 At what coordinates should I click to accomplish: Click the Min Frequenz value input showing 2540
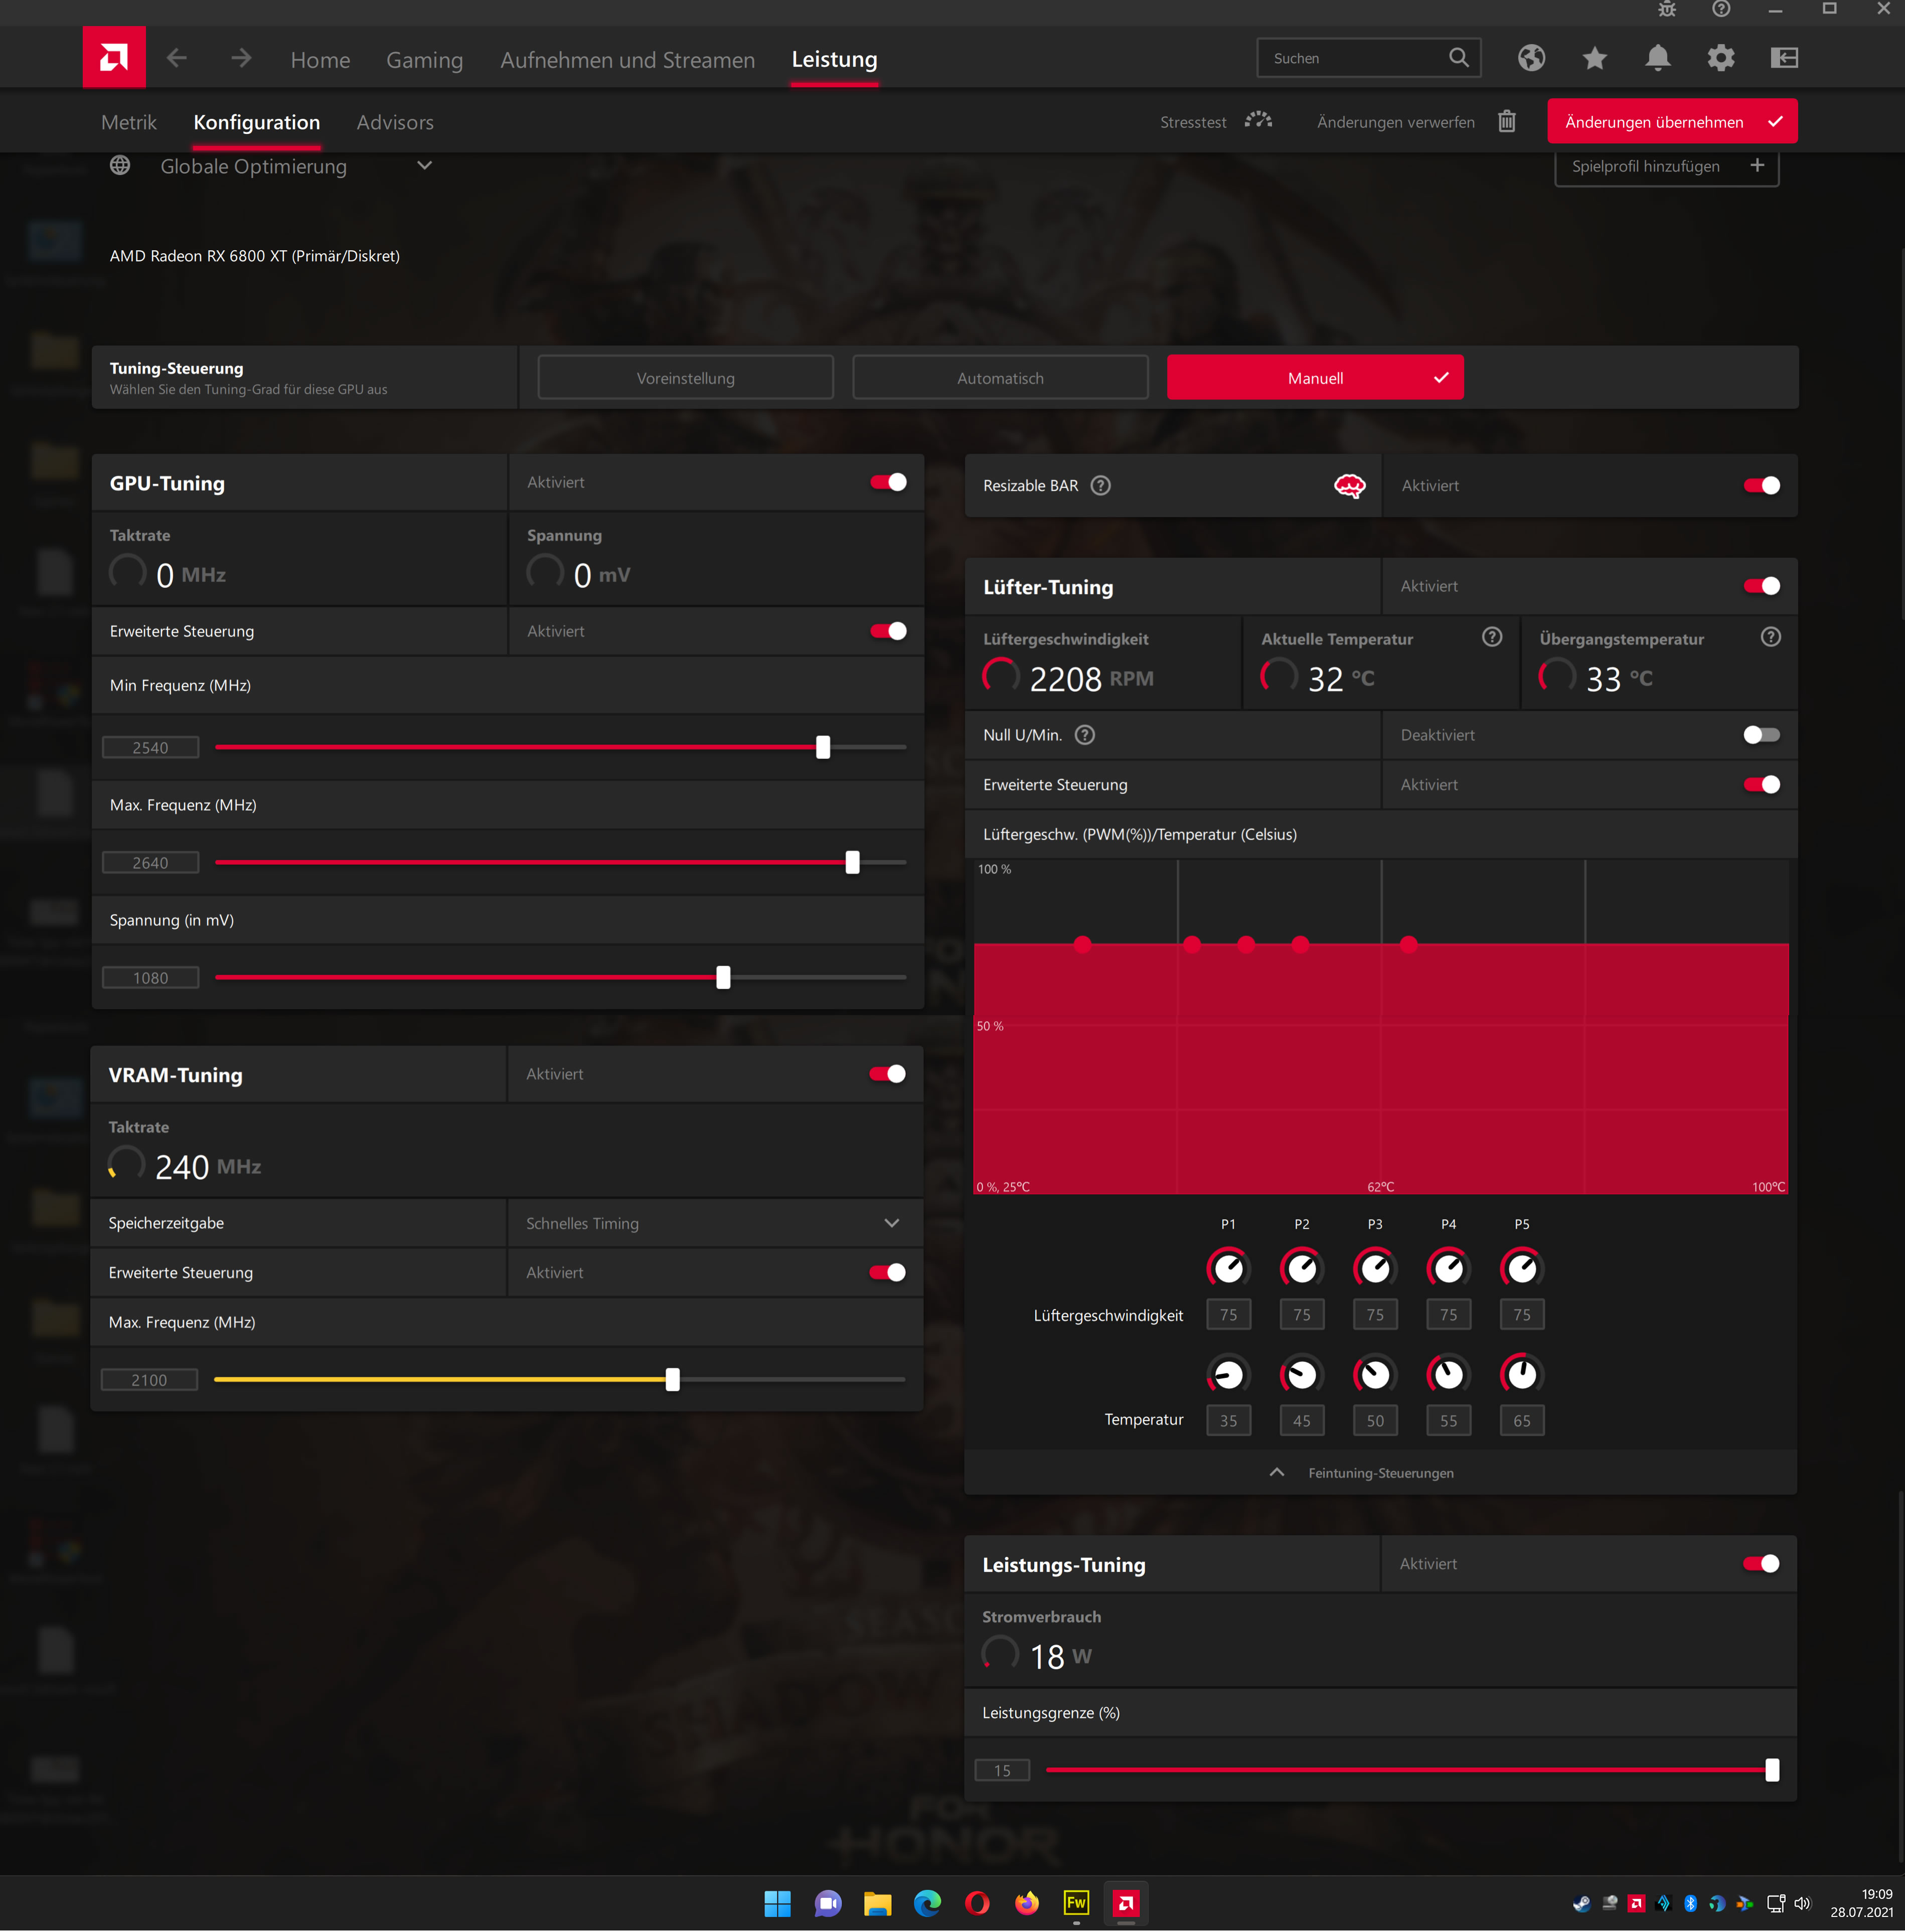(x=150, y=746)
